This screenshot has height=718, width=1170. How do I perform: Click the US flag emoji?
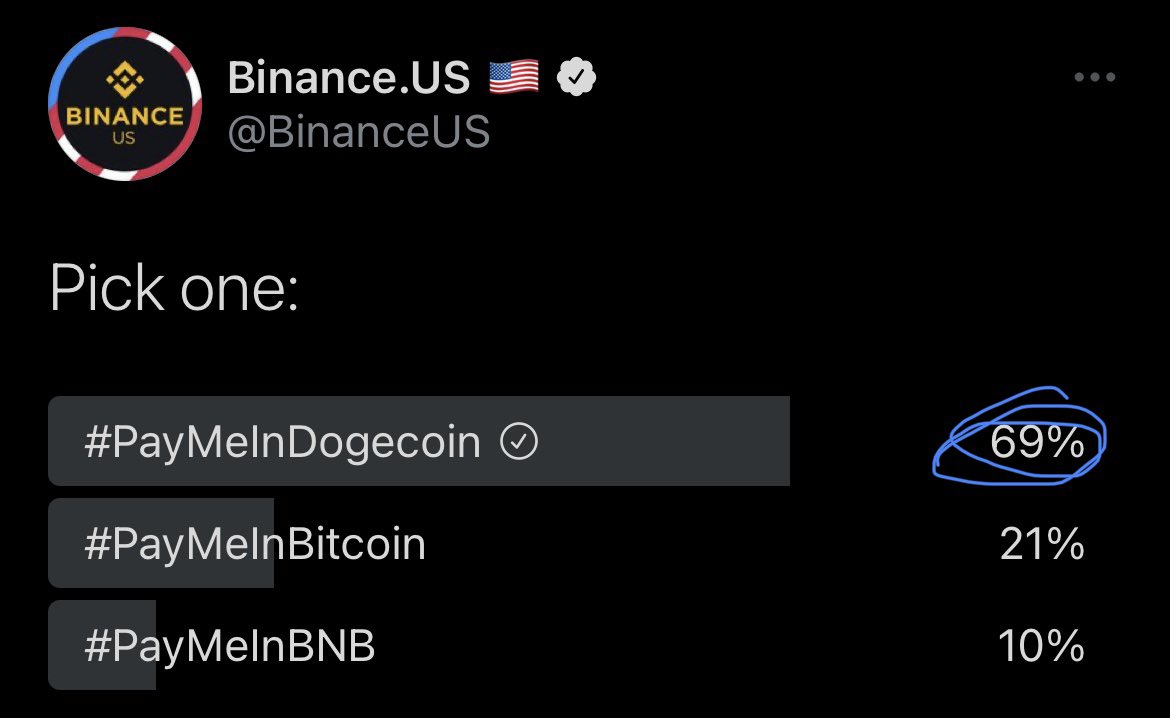point(514,77)
